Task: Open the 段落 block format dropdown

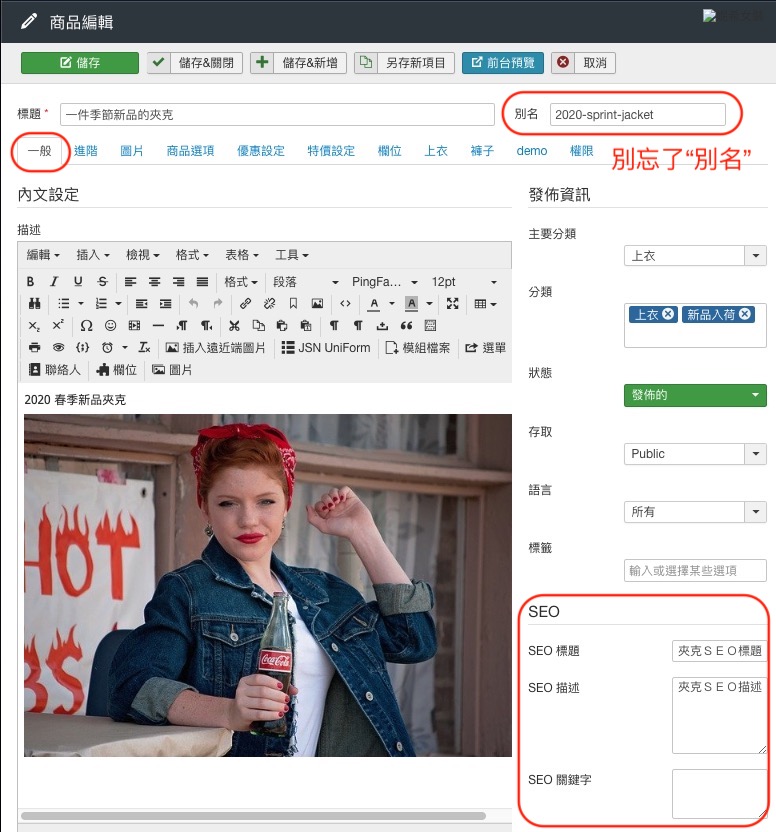Action: pos(305,282)
